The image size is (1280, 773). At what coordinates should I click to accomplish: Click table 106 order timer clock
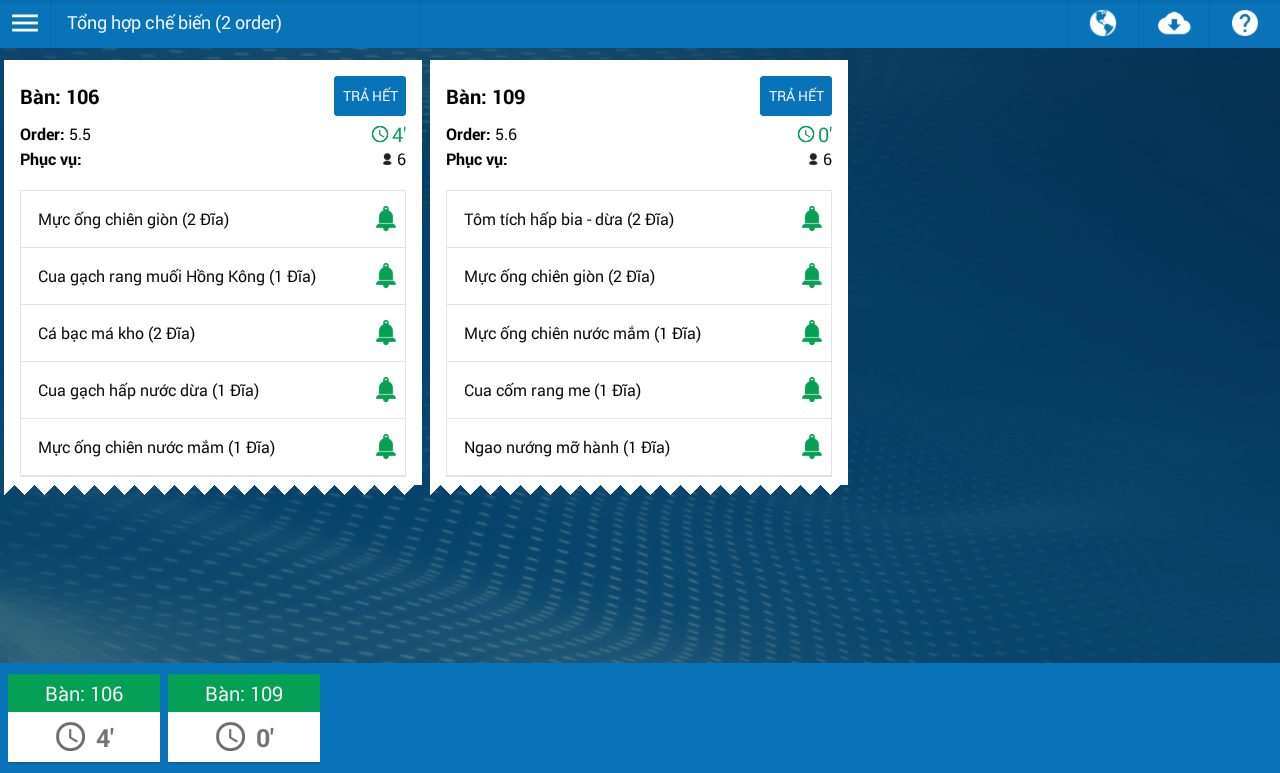388,134
